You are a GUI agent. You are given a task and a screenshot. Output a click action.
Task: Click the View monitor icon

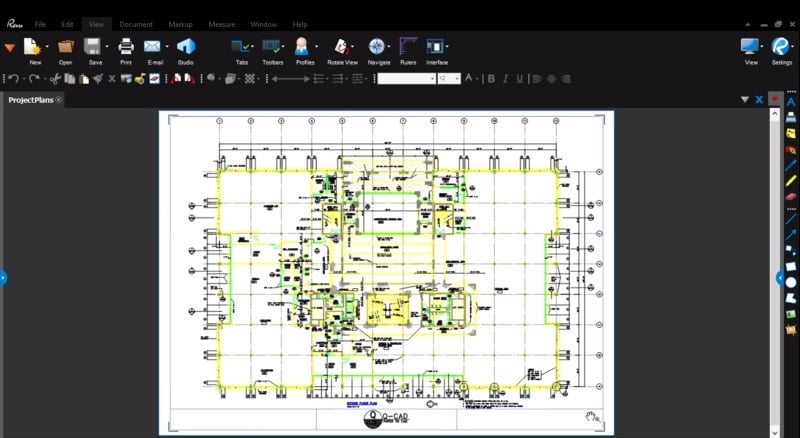[x=749, y=46]
